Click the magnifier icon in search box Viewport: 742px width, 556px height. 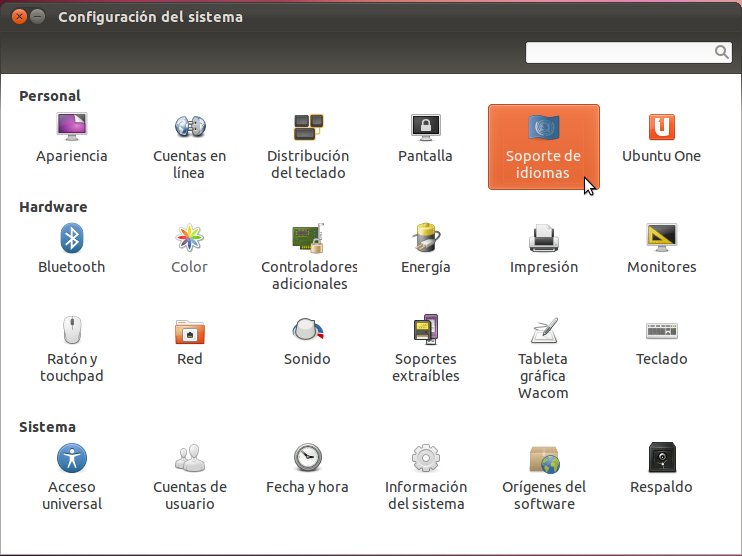point(721,52)
